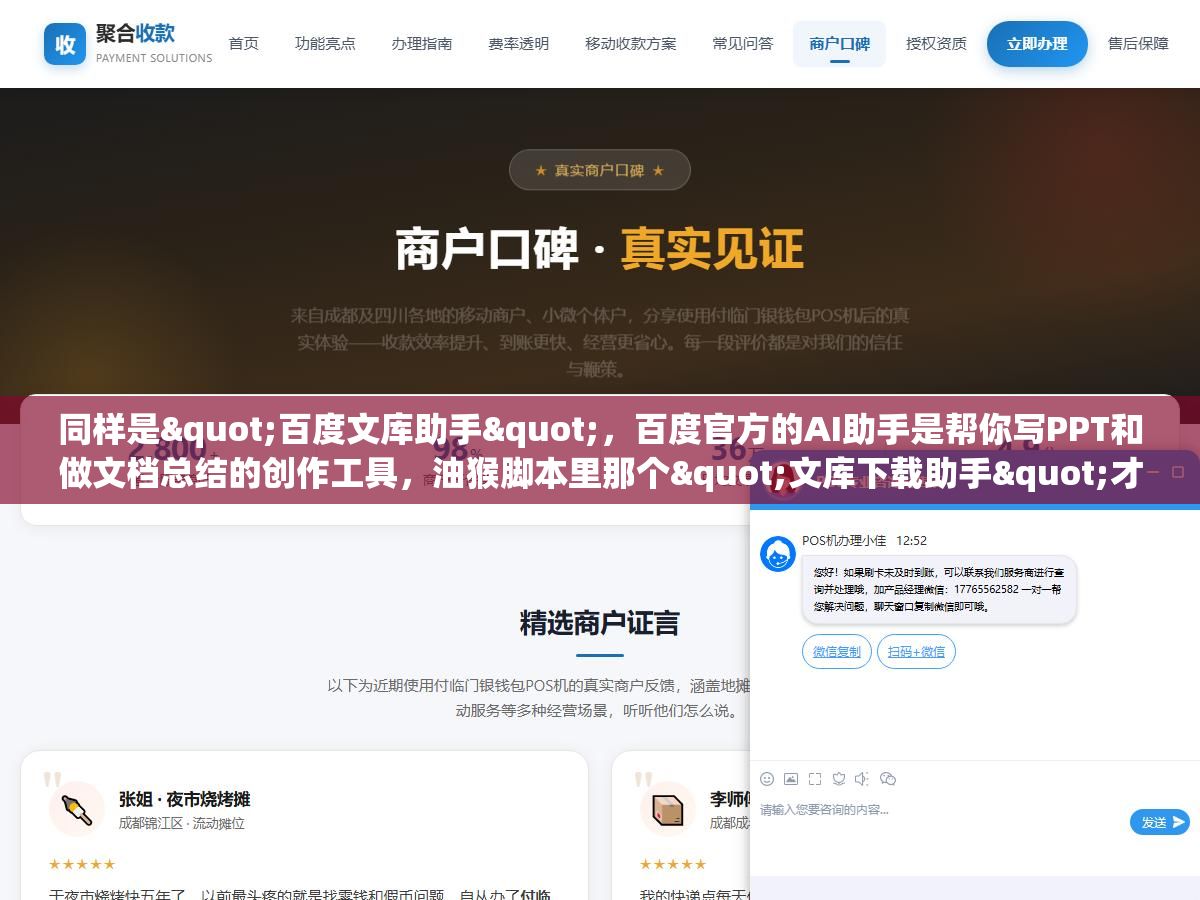Click the send image icon in chat
The image size is (1200, 900).
click(791, 779)
